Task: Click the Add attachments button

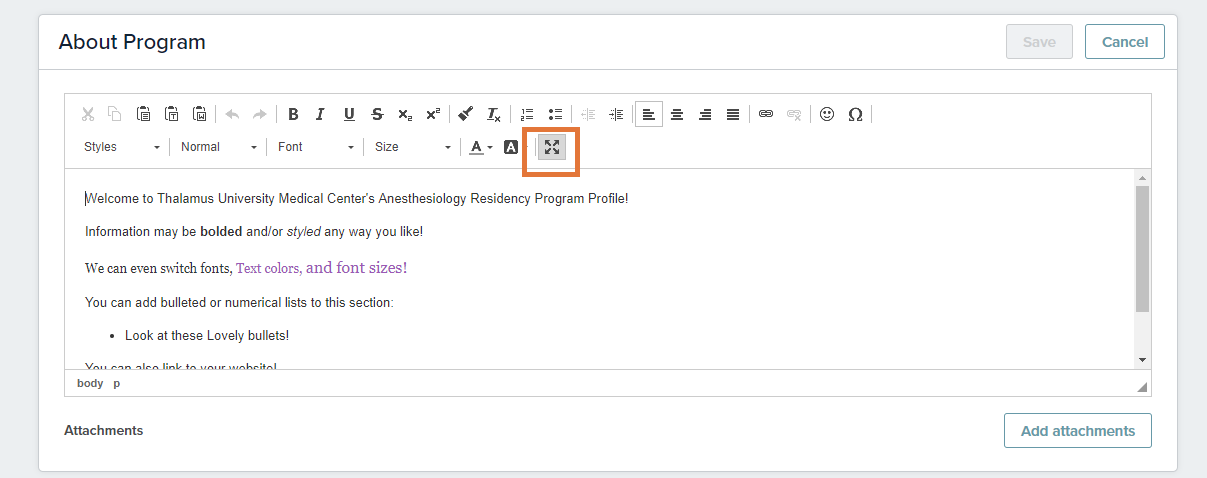Action: coord(1078,431)
